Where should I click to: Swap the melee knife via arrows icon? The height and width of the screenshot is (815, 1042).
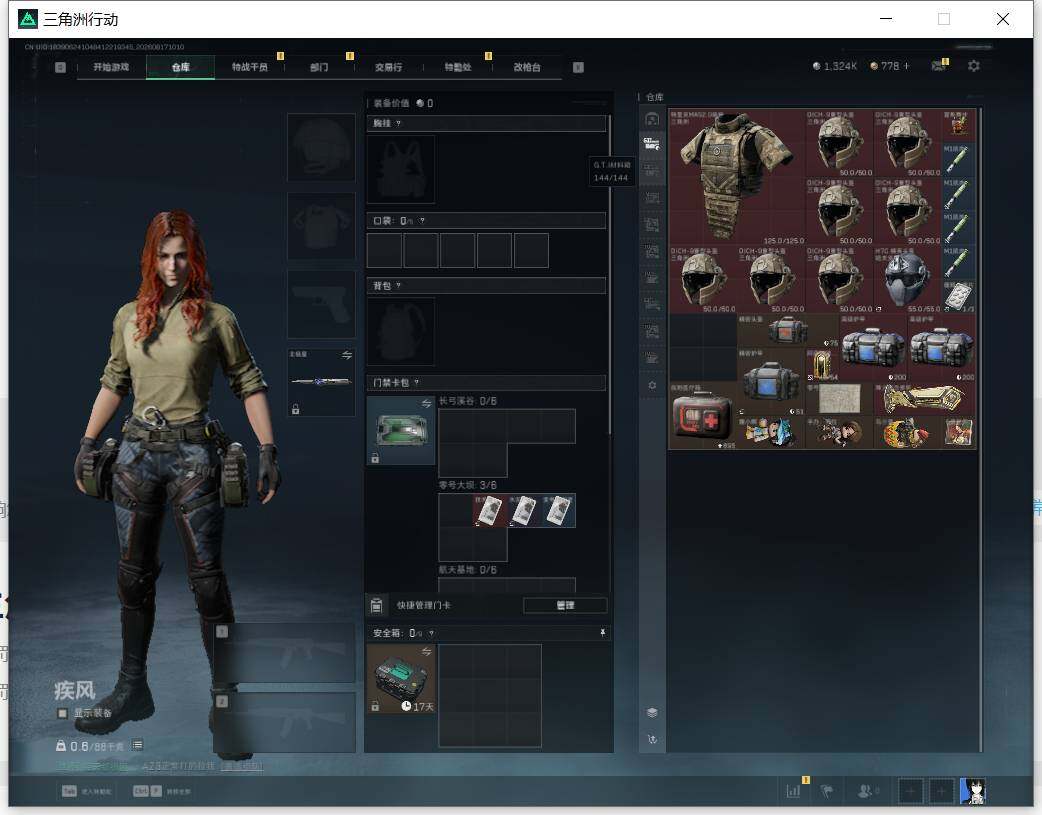(347, 355)
